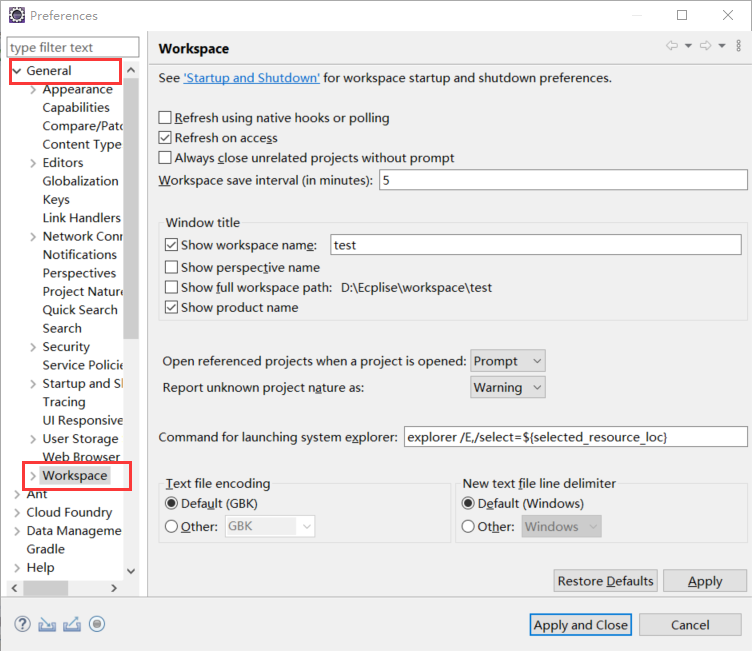Click Apply and Close button

point(580,625)
